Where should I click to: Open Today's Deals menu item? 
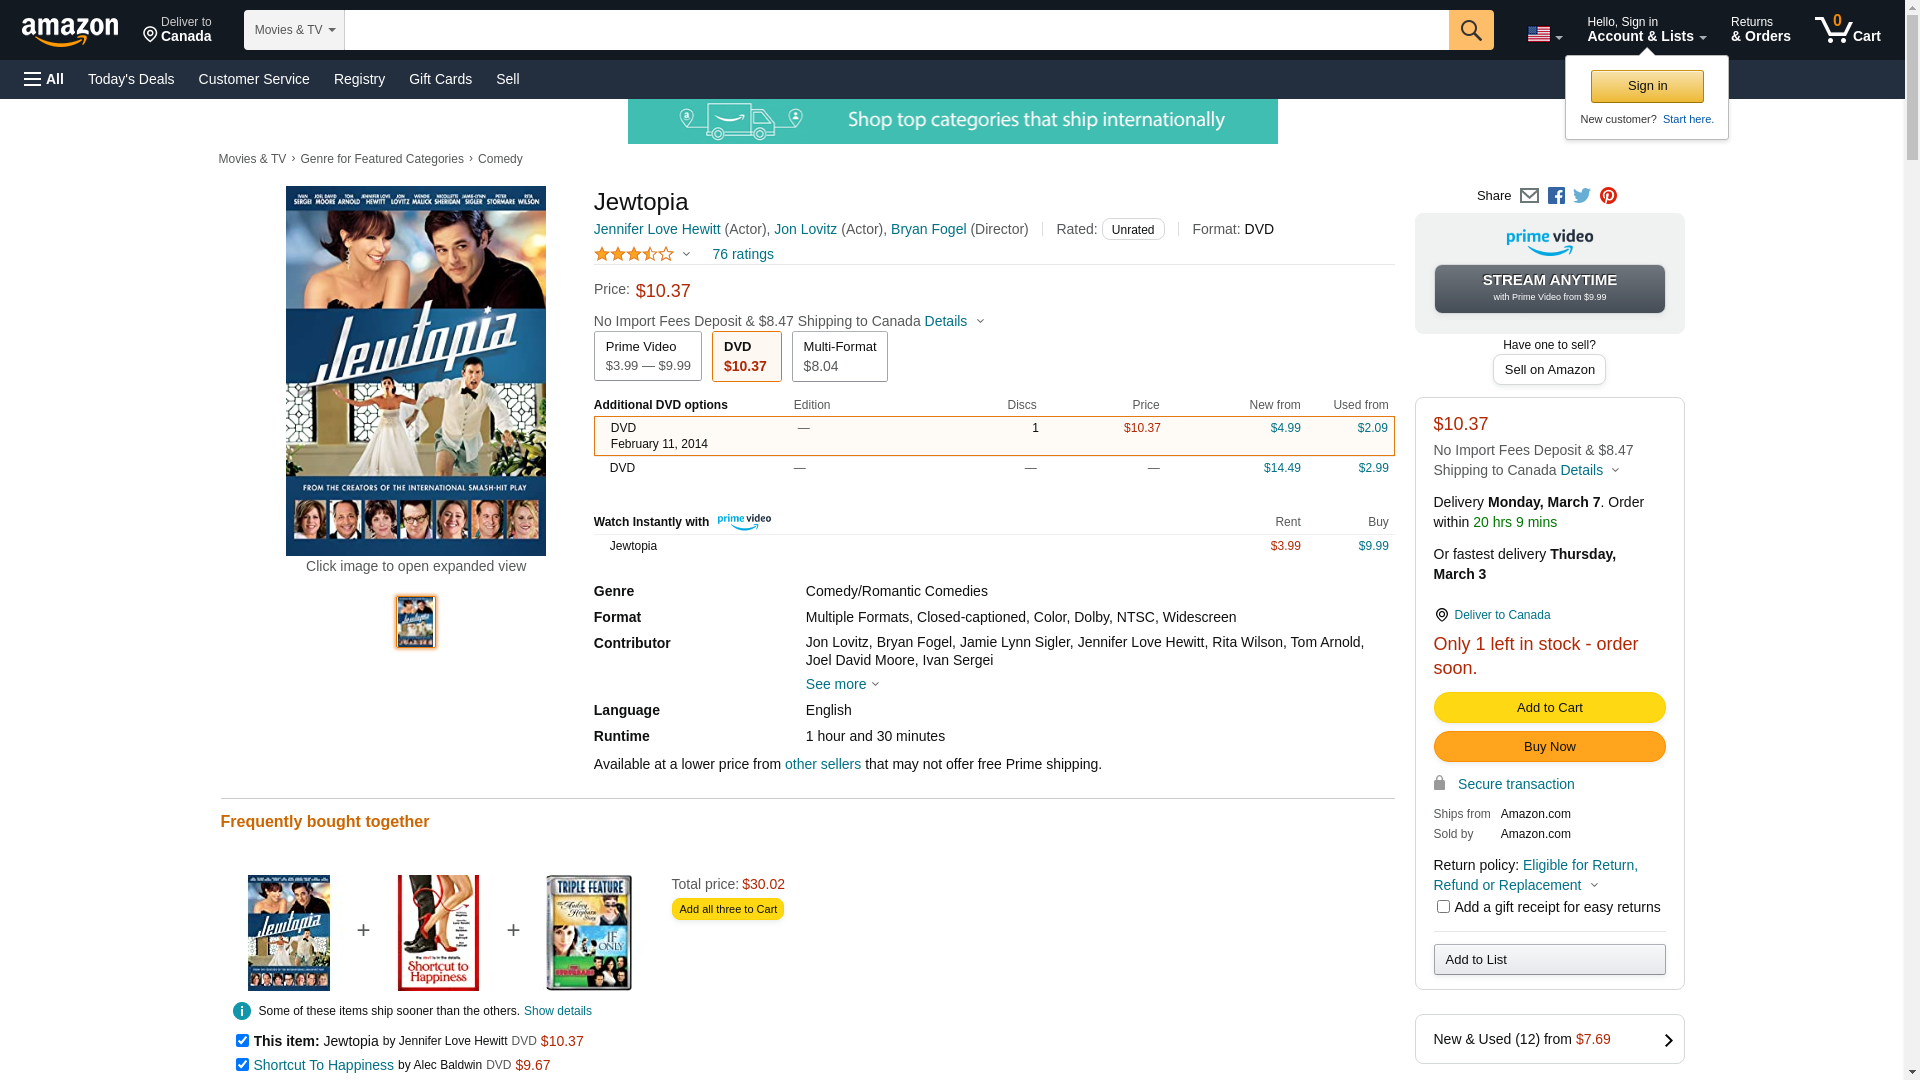pos(131,79)
